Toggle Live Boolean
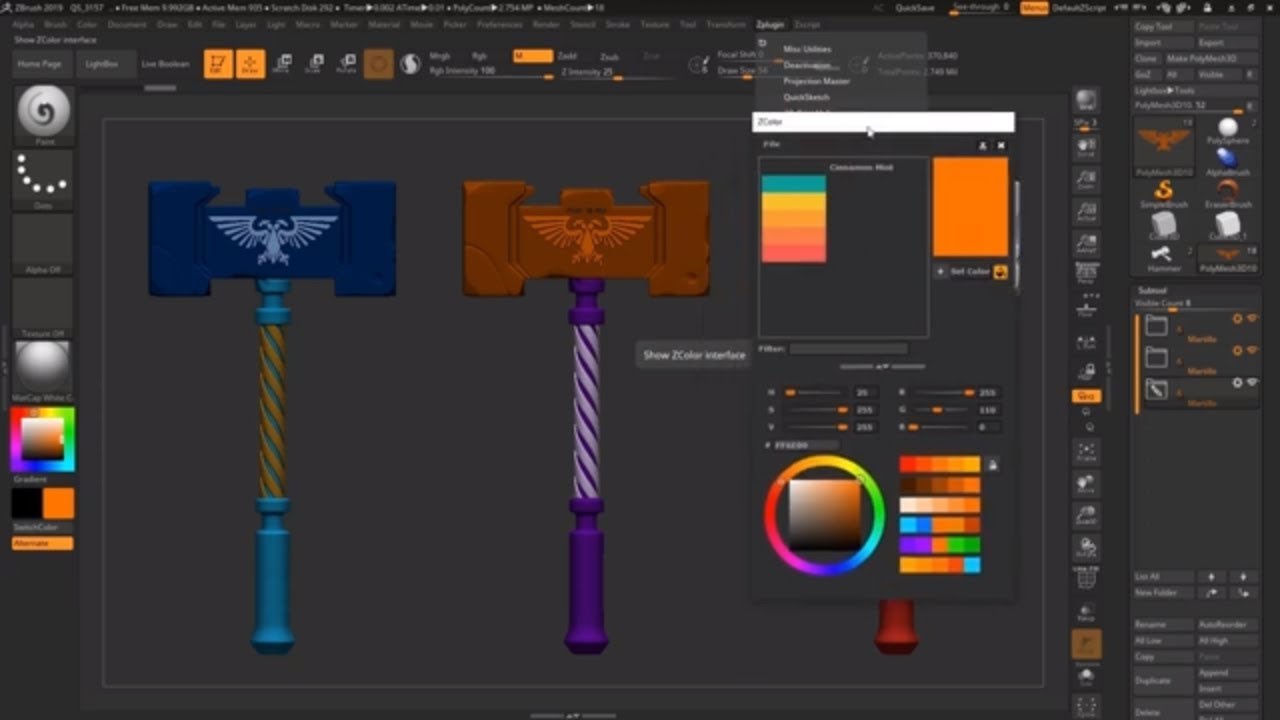1280x720 pixels. [165, 63]
